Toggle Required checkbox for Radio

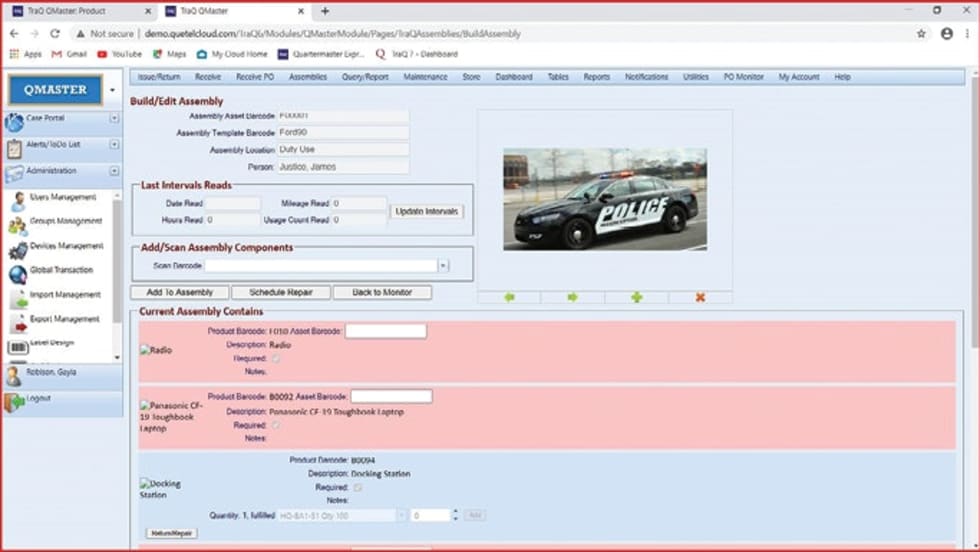point(276,358)
